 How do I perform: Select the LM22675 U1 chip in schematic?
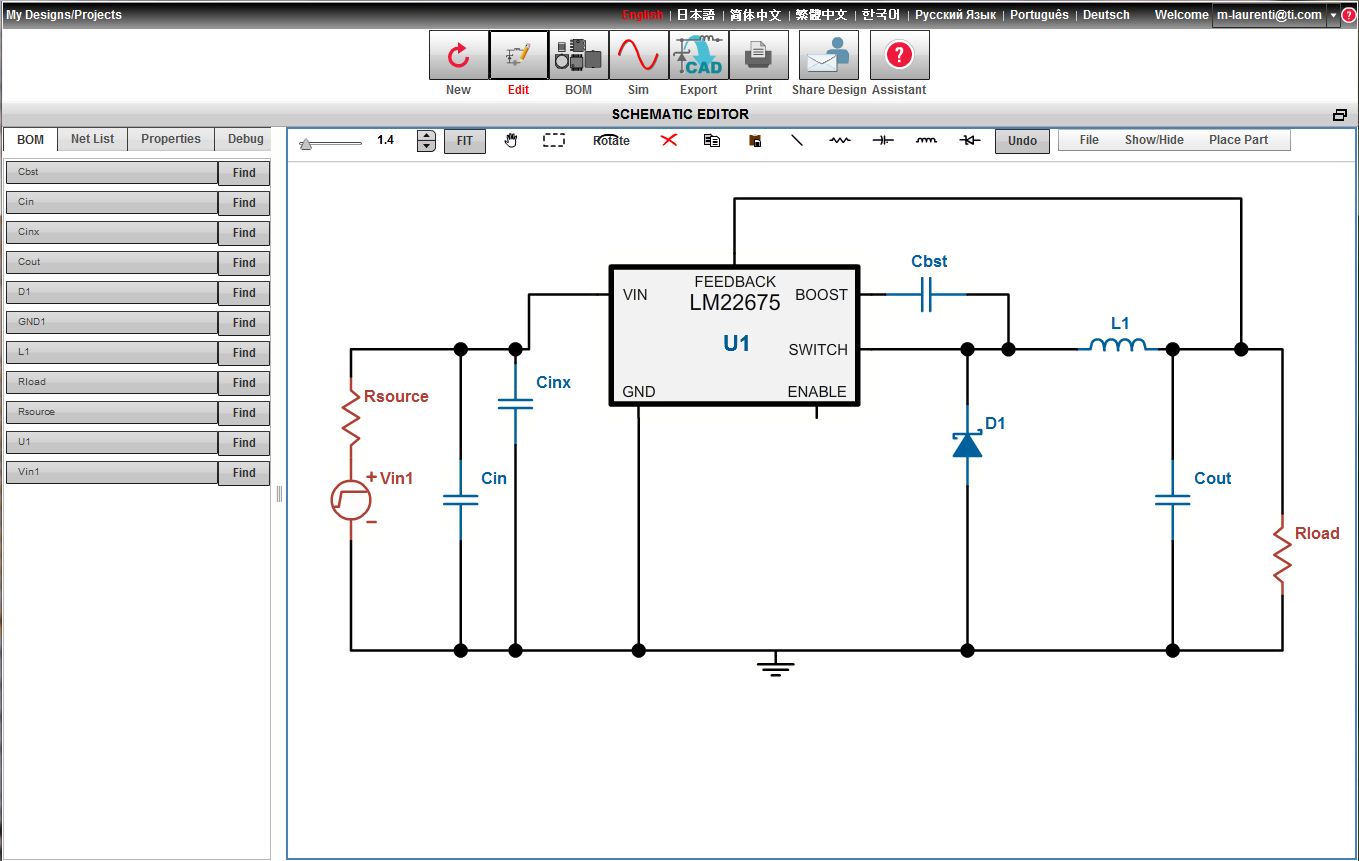[x=735, y=336]
